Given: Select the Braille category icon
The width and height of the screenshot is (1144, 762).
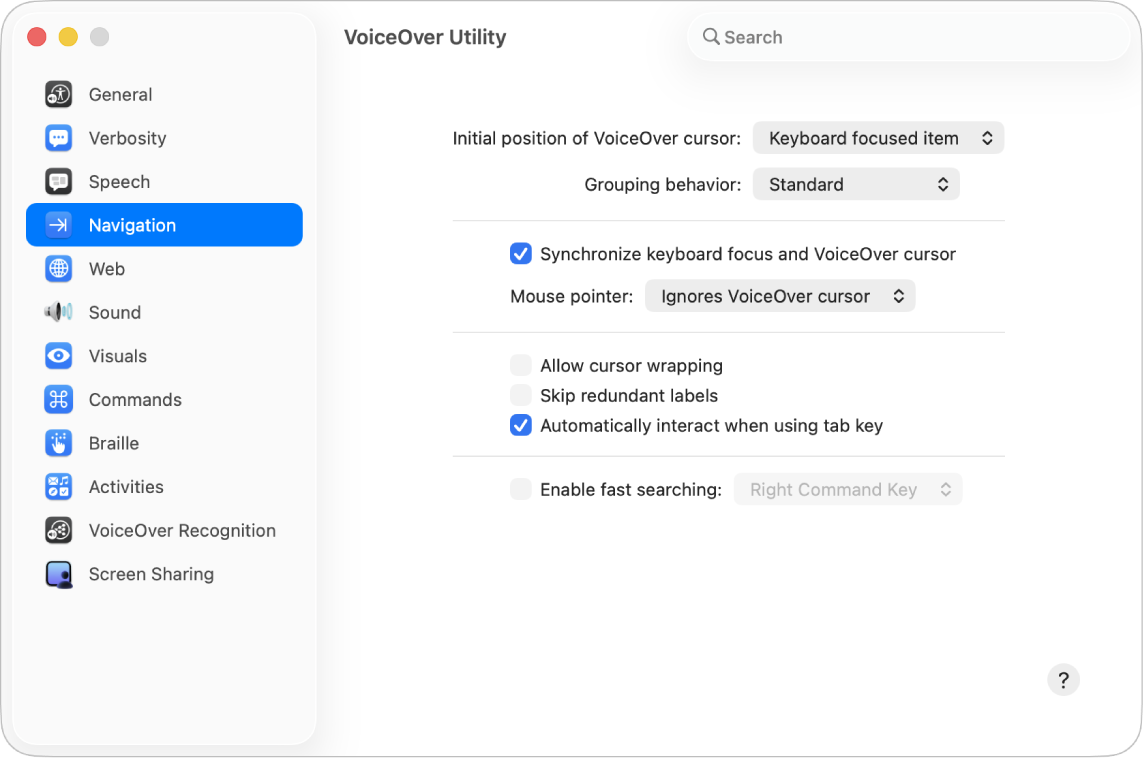Looking at the screenshot, I should [x=58, y=443].
